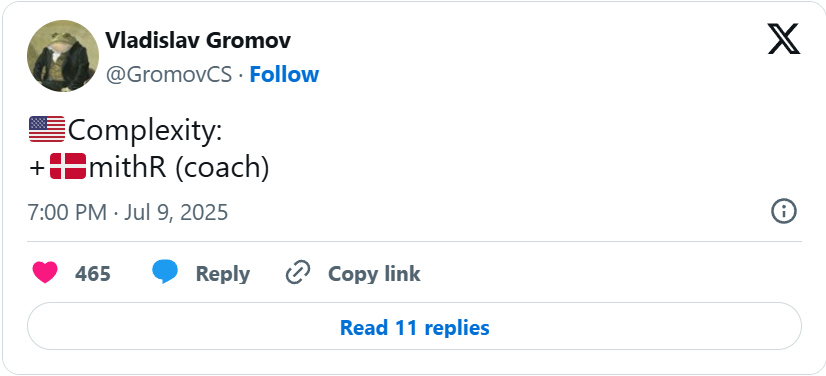
Task: Click the US flag emoji before Complexity
Action: click(x=47, y=130)
